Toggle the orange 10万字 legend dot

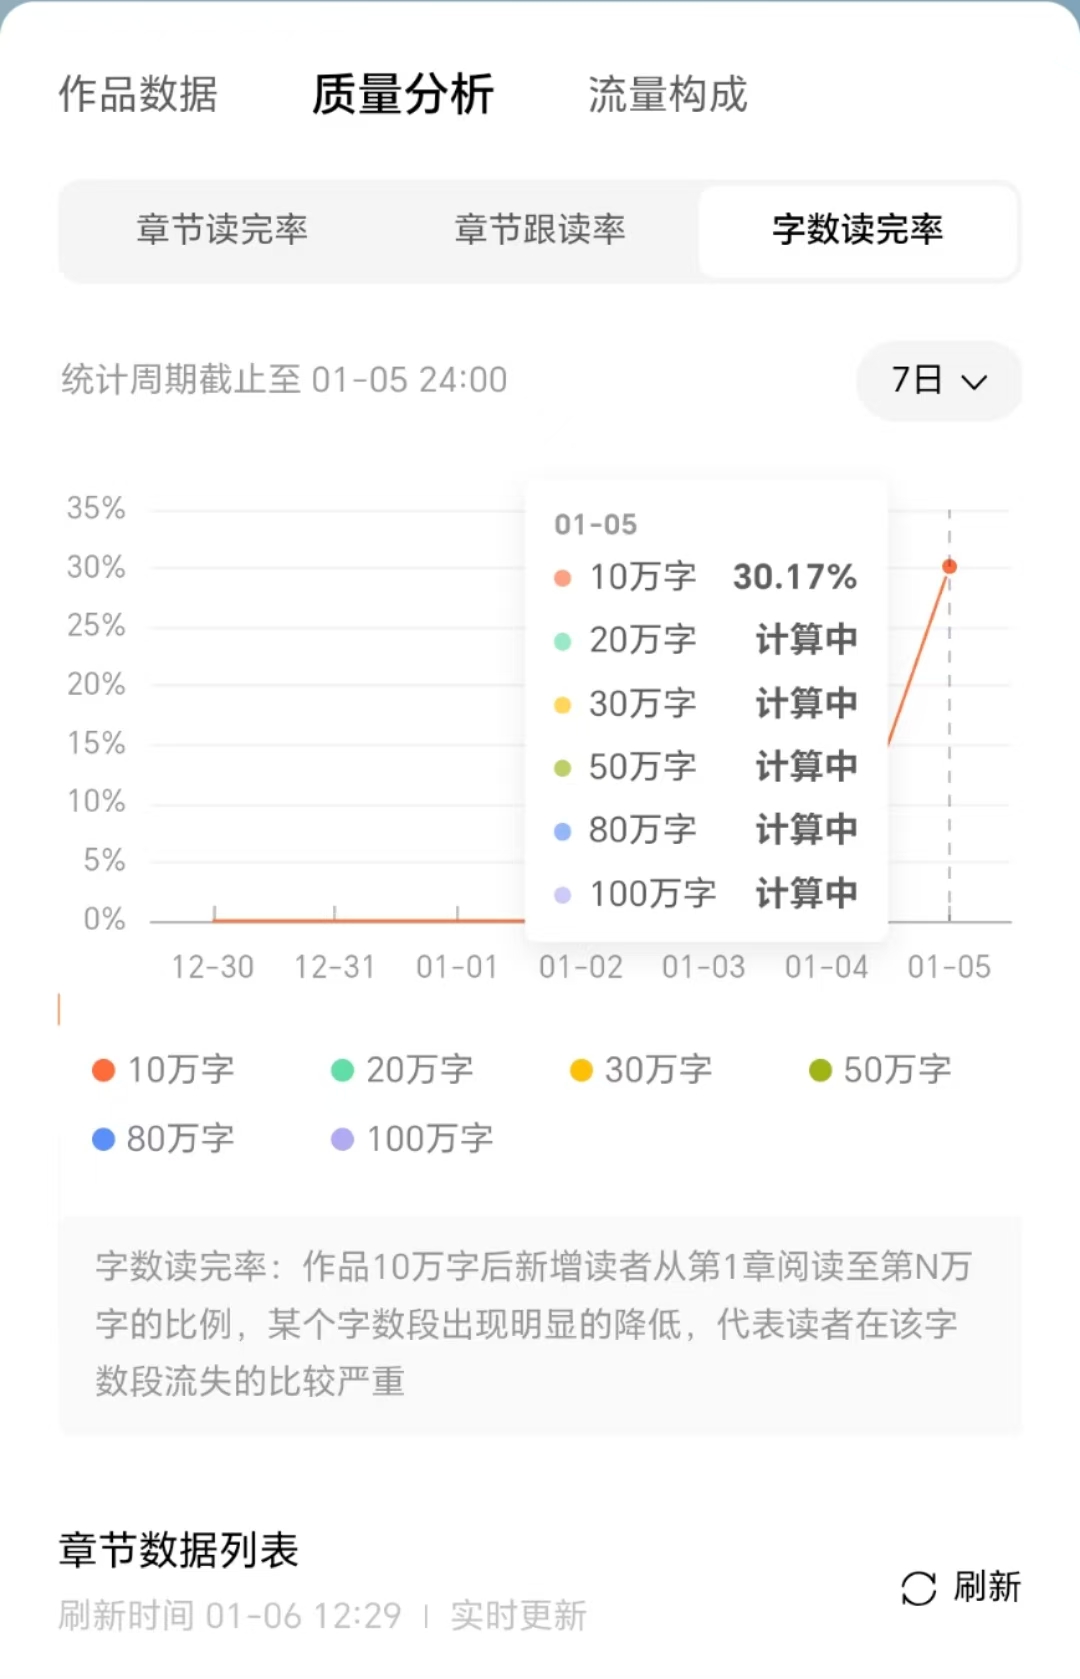(x=103, y=1070)
